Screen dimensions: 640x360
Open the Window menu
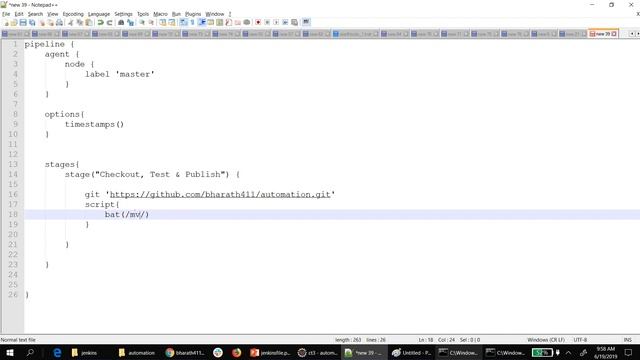pos(215,14)
